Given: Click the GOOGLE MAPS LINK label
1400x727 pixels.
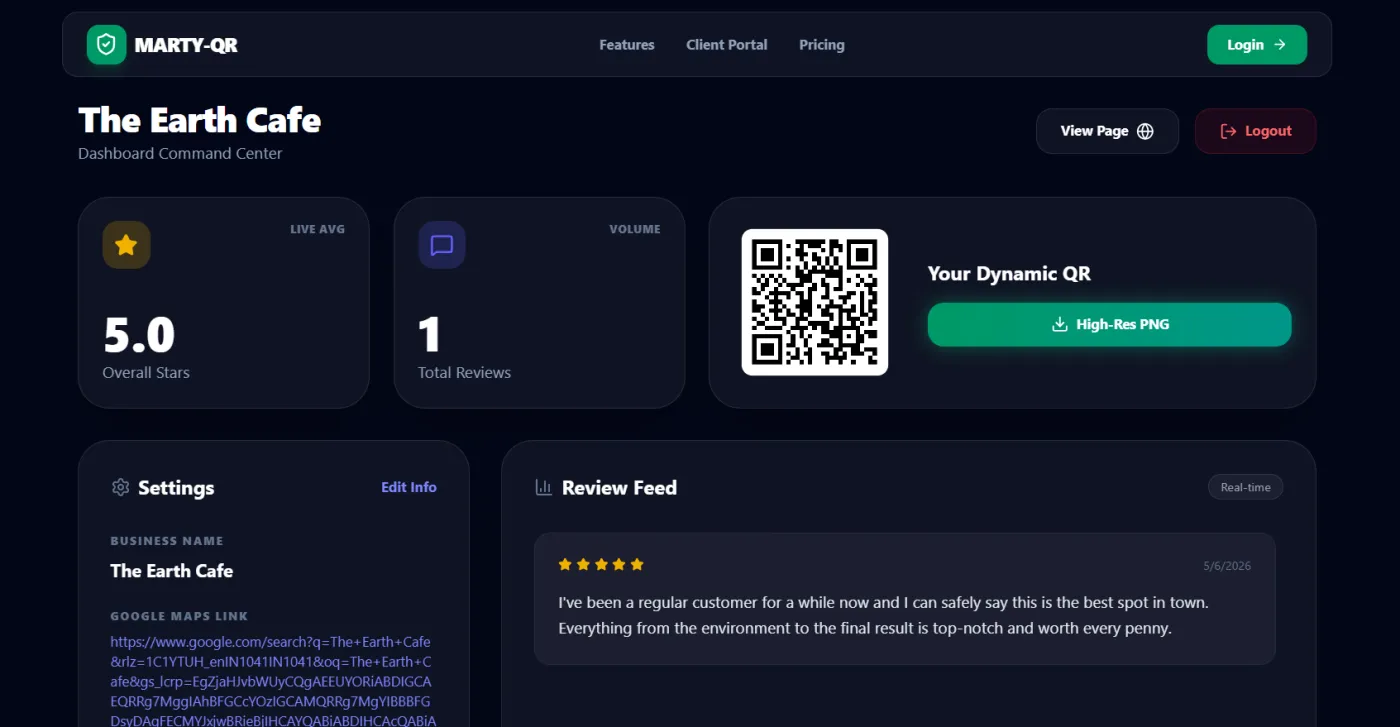Looking at the screenshot, I should [x=179, y=616].
